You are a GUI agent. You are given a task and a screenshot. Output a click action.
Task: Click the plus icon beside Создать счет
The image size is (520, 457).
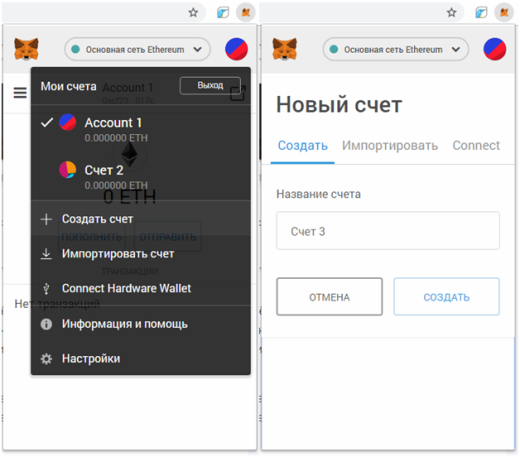46,219
